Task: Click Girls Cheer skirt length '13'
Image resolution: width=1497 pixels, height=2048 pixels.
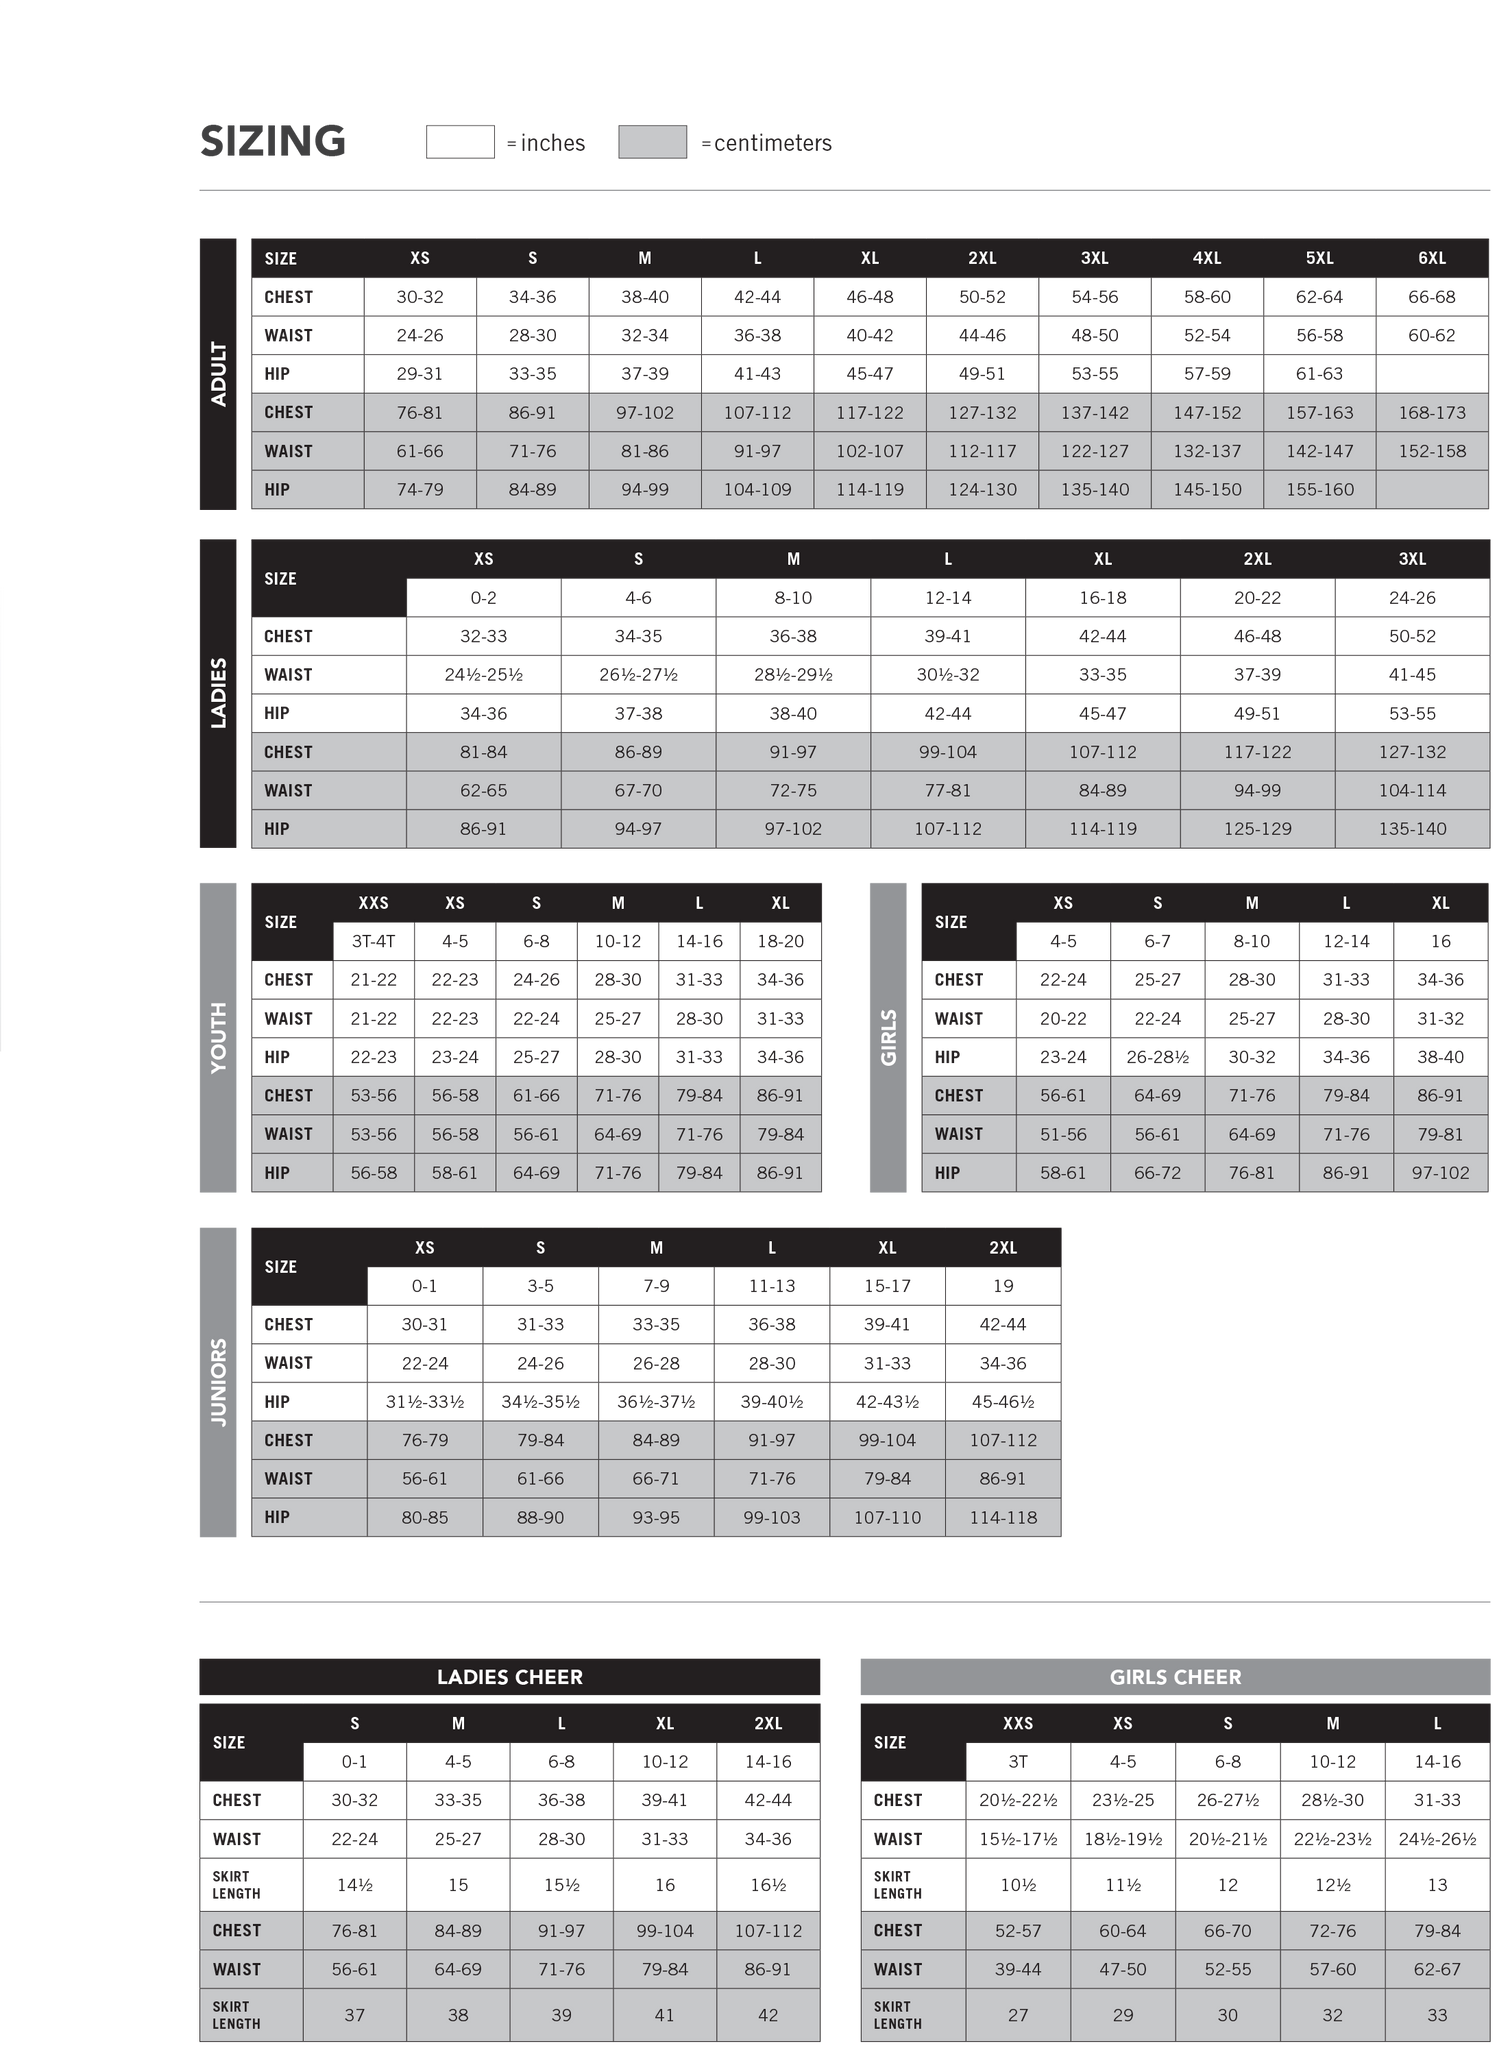Action: tap(1437, 1885)
